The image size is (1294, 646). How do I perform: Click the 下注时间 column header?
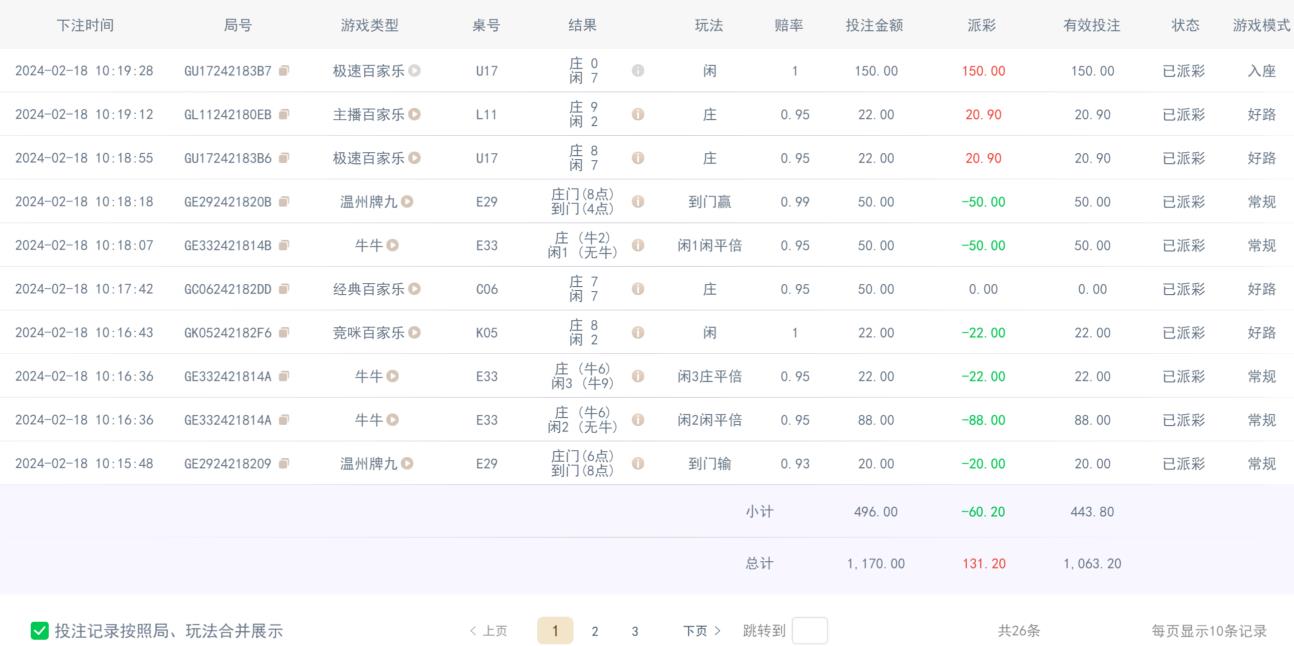click(85, 26)
